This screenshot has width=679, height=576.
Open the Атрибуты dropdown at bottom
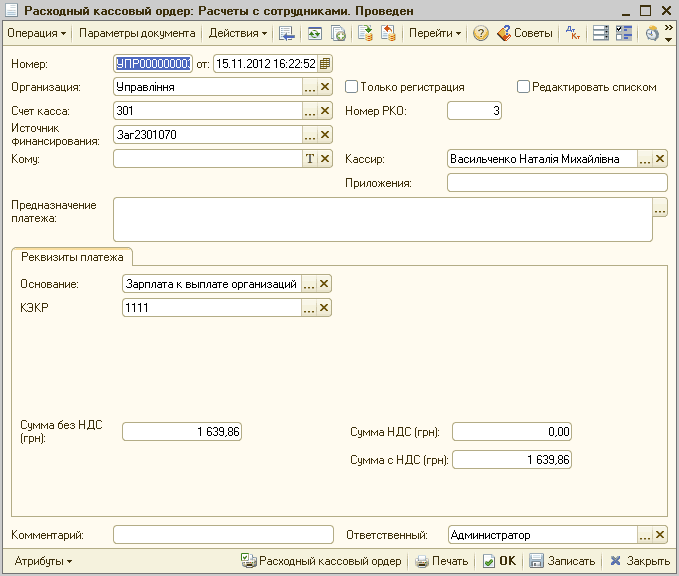[x=43, y=561]
